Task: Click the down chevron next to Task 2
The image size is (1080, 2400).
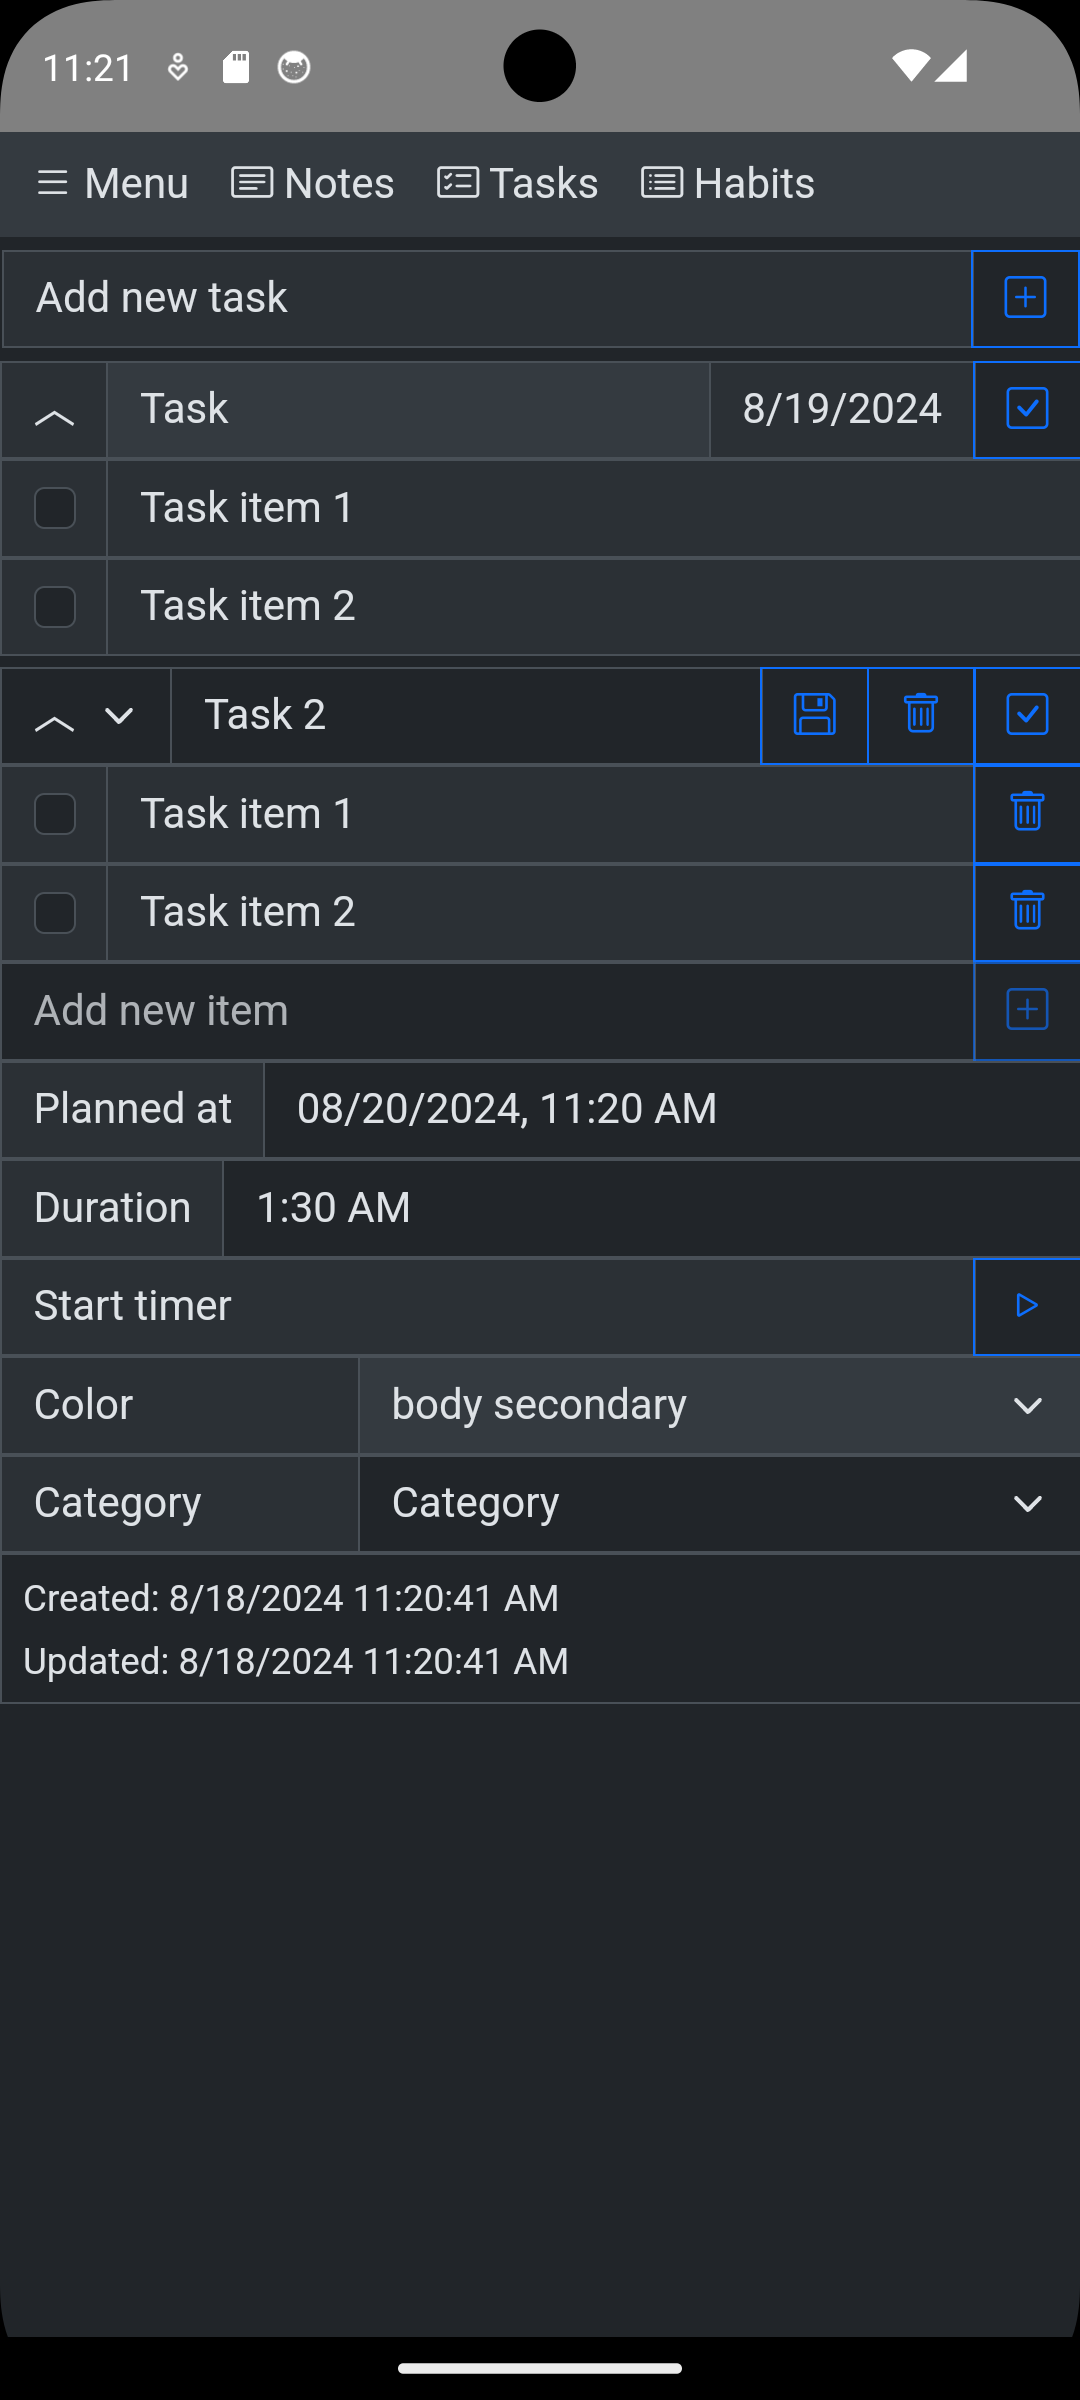Action: click(x=120, y=716)
